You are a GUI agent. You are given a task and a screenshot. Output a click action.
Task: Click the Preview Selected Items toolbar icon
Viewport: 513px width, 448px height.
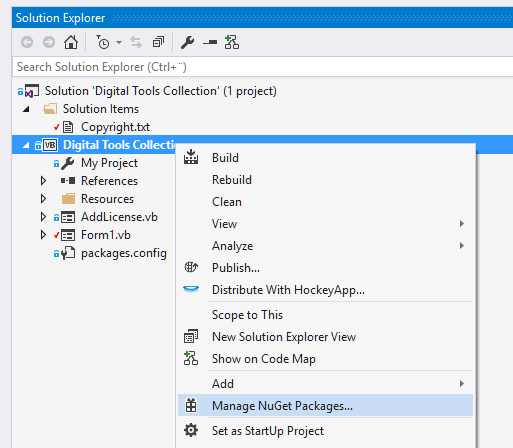(210, 42)
